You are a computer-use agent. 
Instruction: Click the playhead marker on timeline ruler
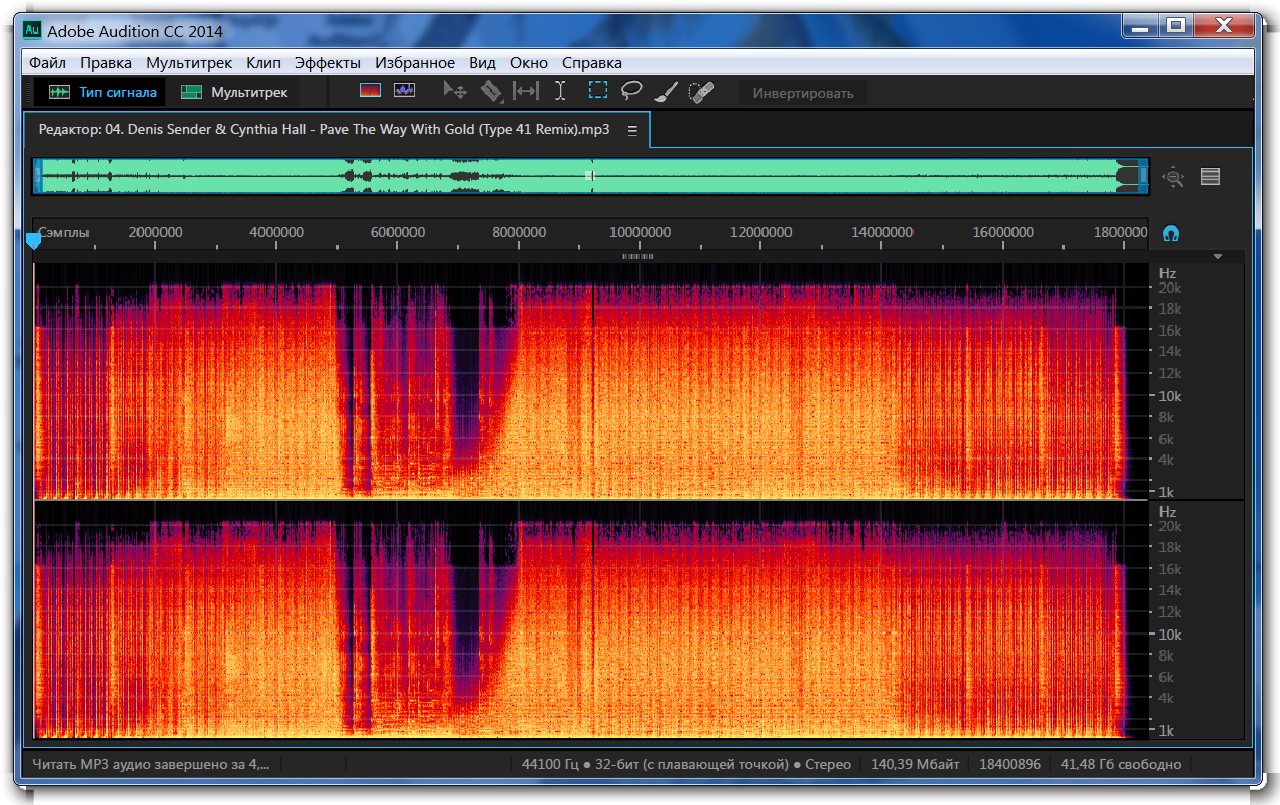33,241
